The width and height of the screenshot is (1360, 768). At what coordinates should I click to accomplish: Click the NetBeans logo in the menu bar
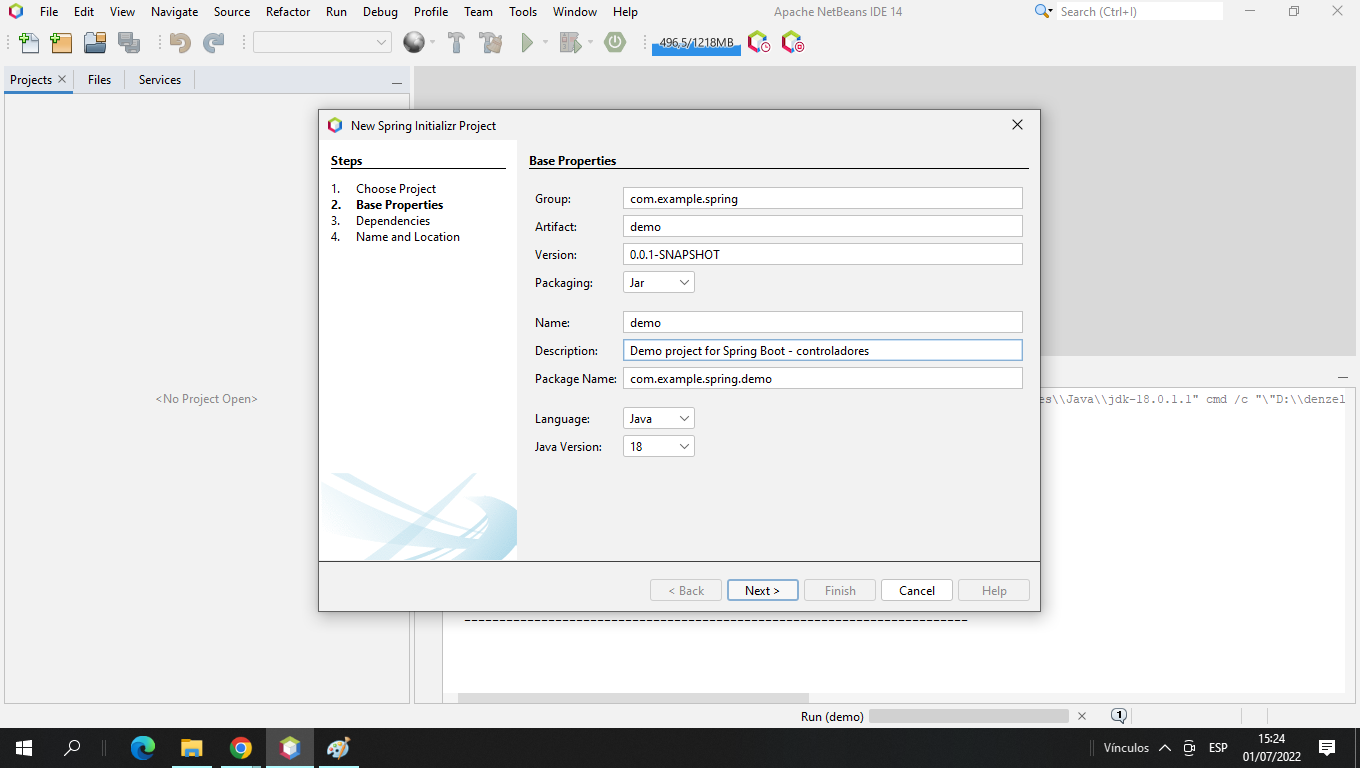tap(16, 11)
